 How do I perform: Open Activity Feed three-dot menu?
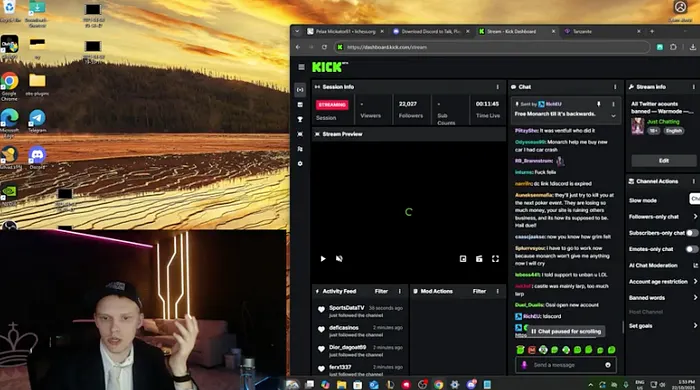click(400, 291)
